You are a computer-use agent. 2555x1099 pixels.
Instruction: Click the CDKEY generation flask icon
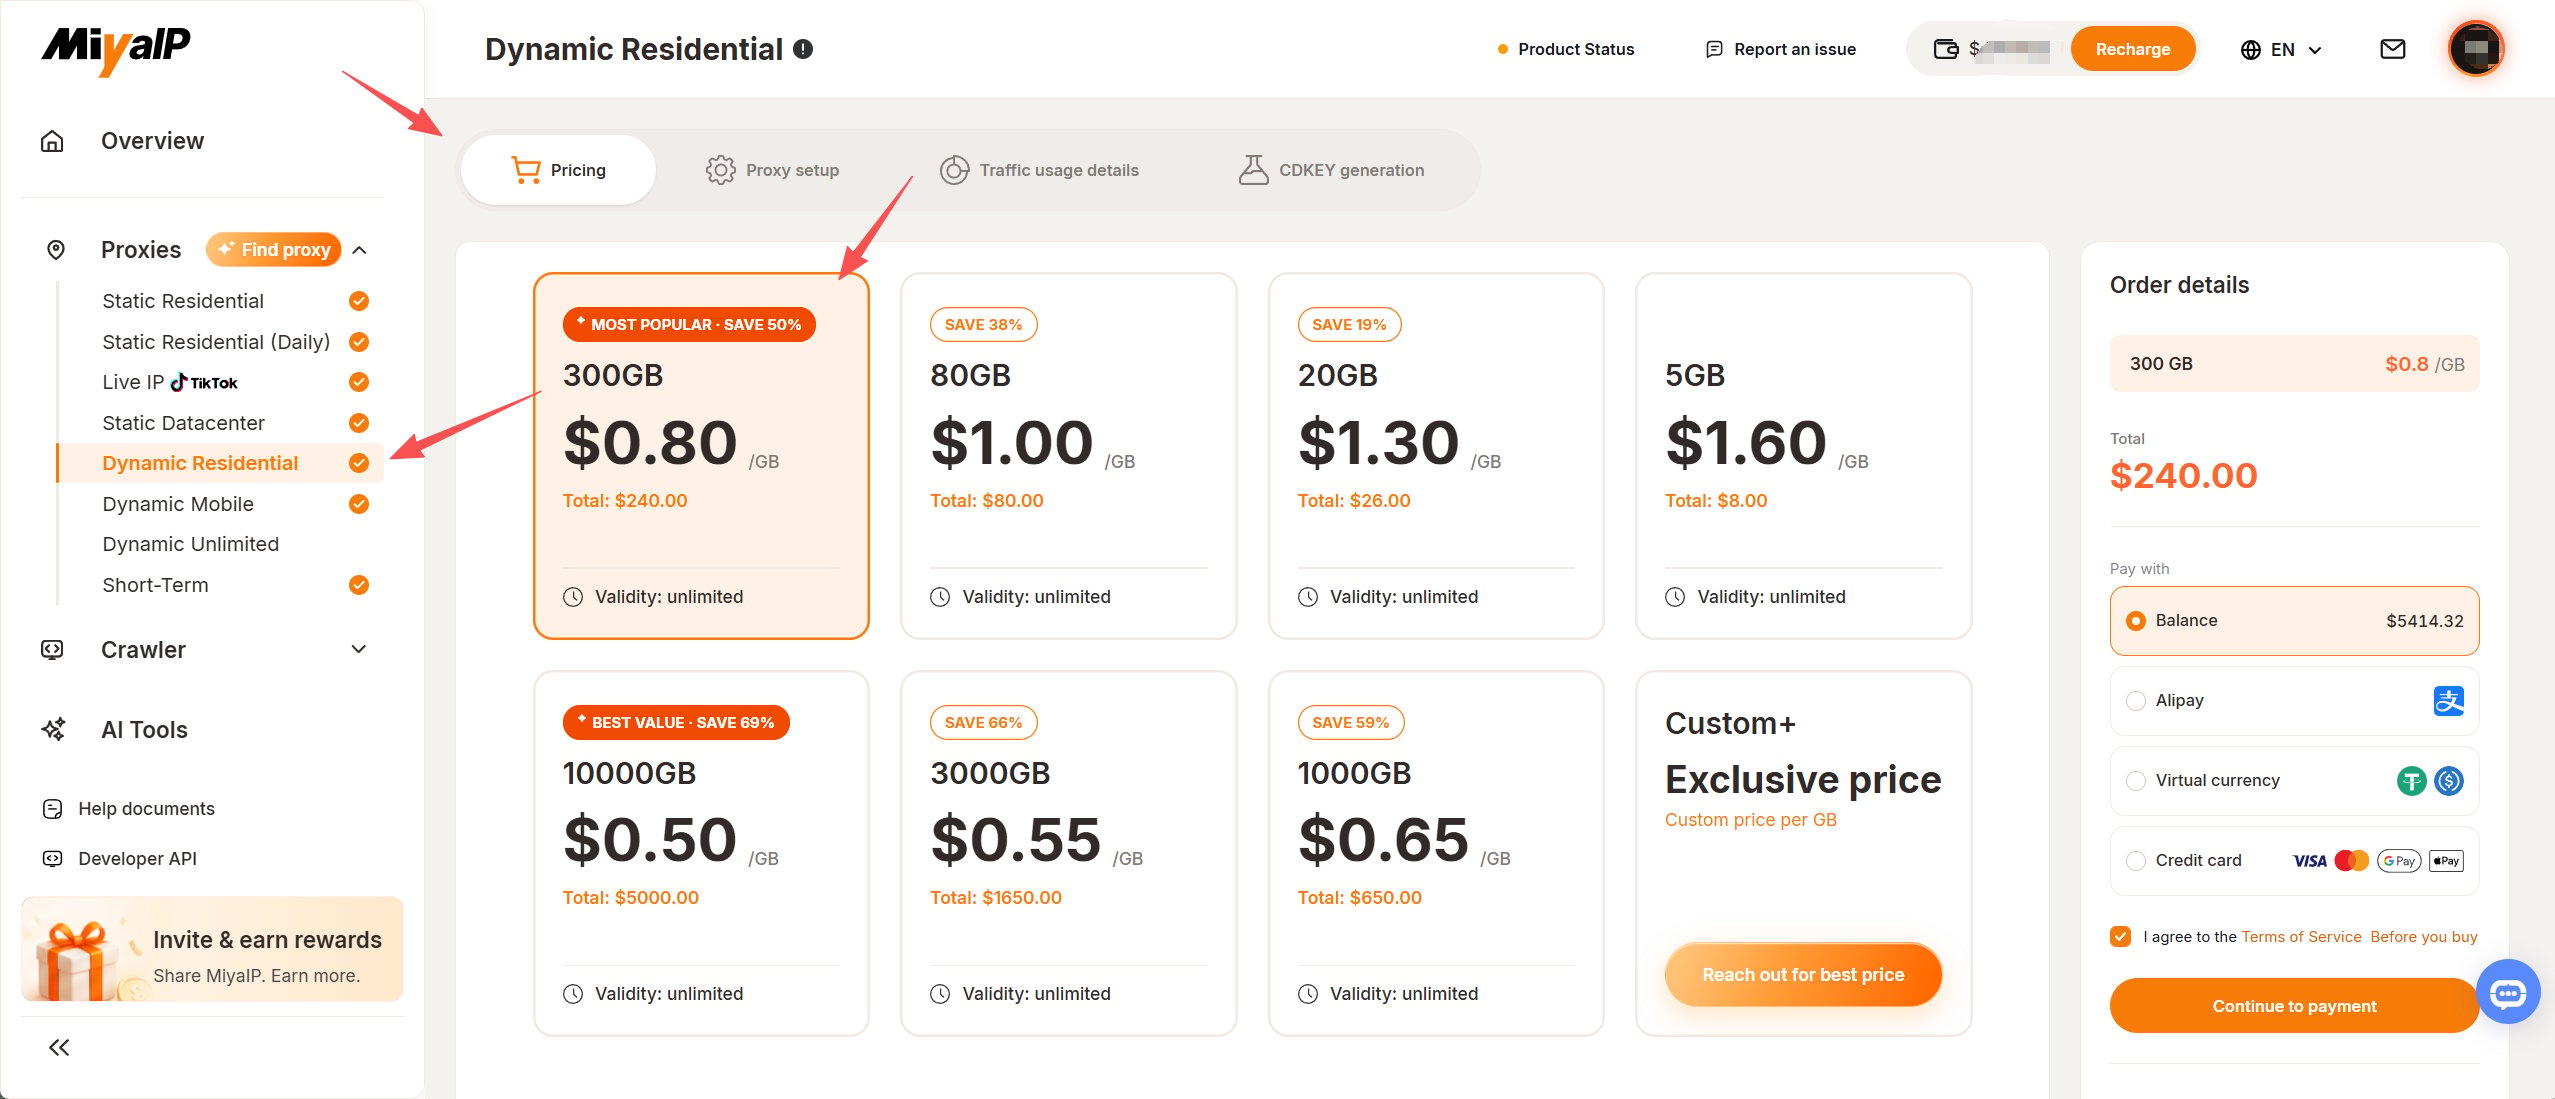[1254, 170]
